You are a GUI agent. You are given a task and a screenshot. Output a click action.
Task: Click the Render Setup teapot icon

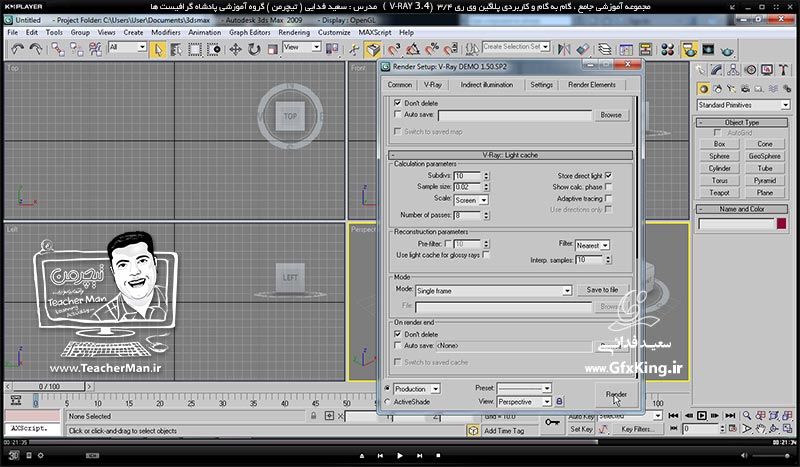point(689,49)
